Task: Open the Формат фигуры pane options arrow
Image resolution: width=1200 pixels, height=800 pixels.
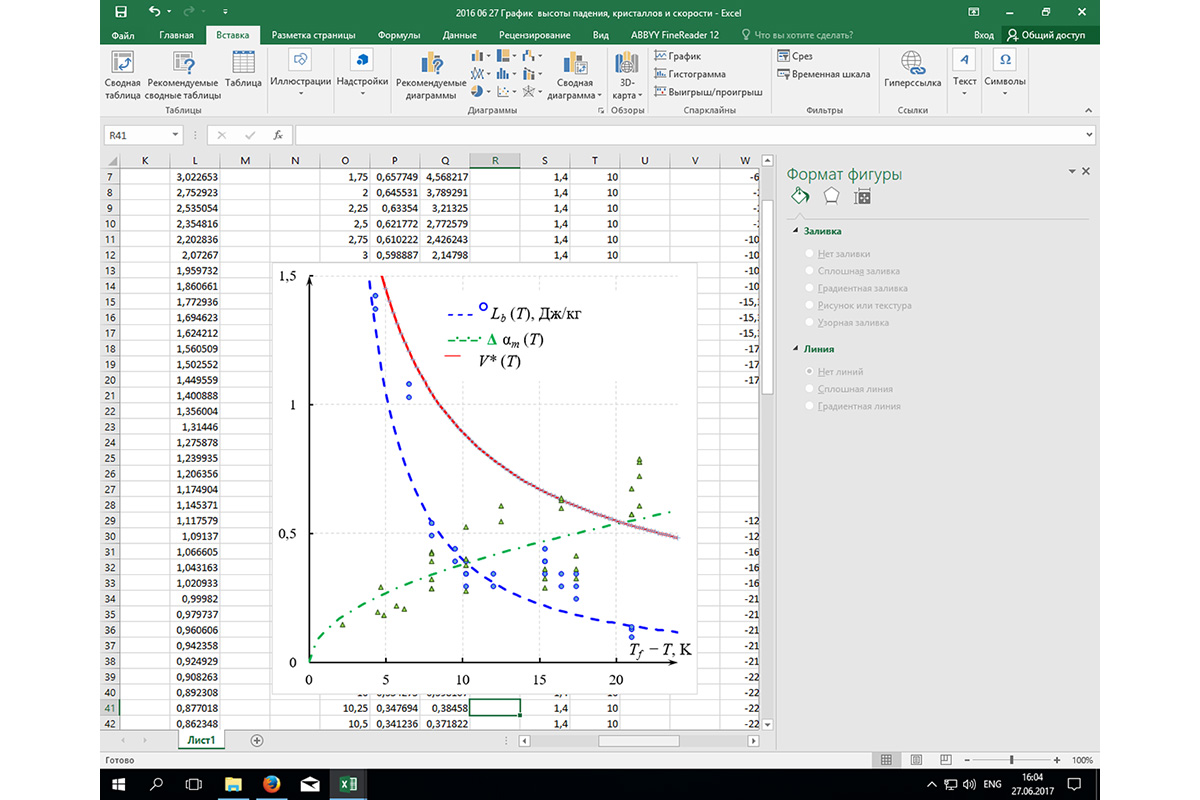Action: tap(1071, 172)
